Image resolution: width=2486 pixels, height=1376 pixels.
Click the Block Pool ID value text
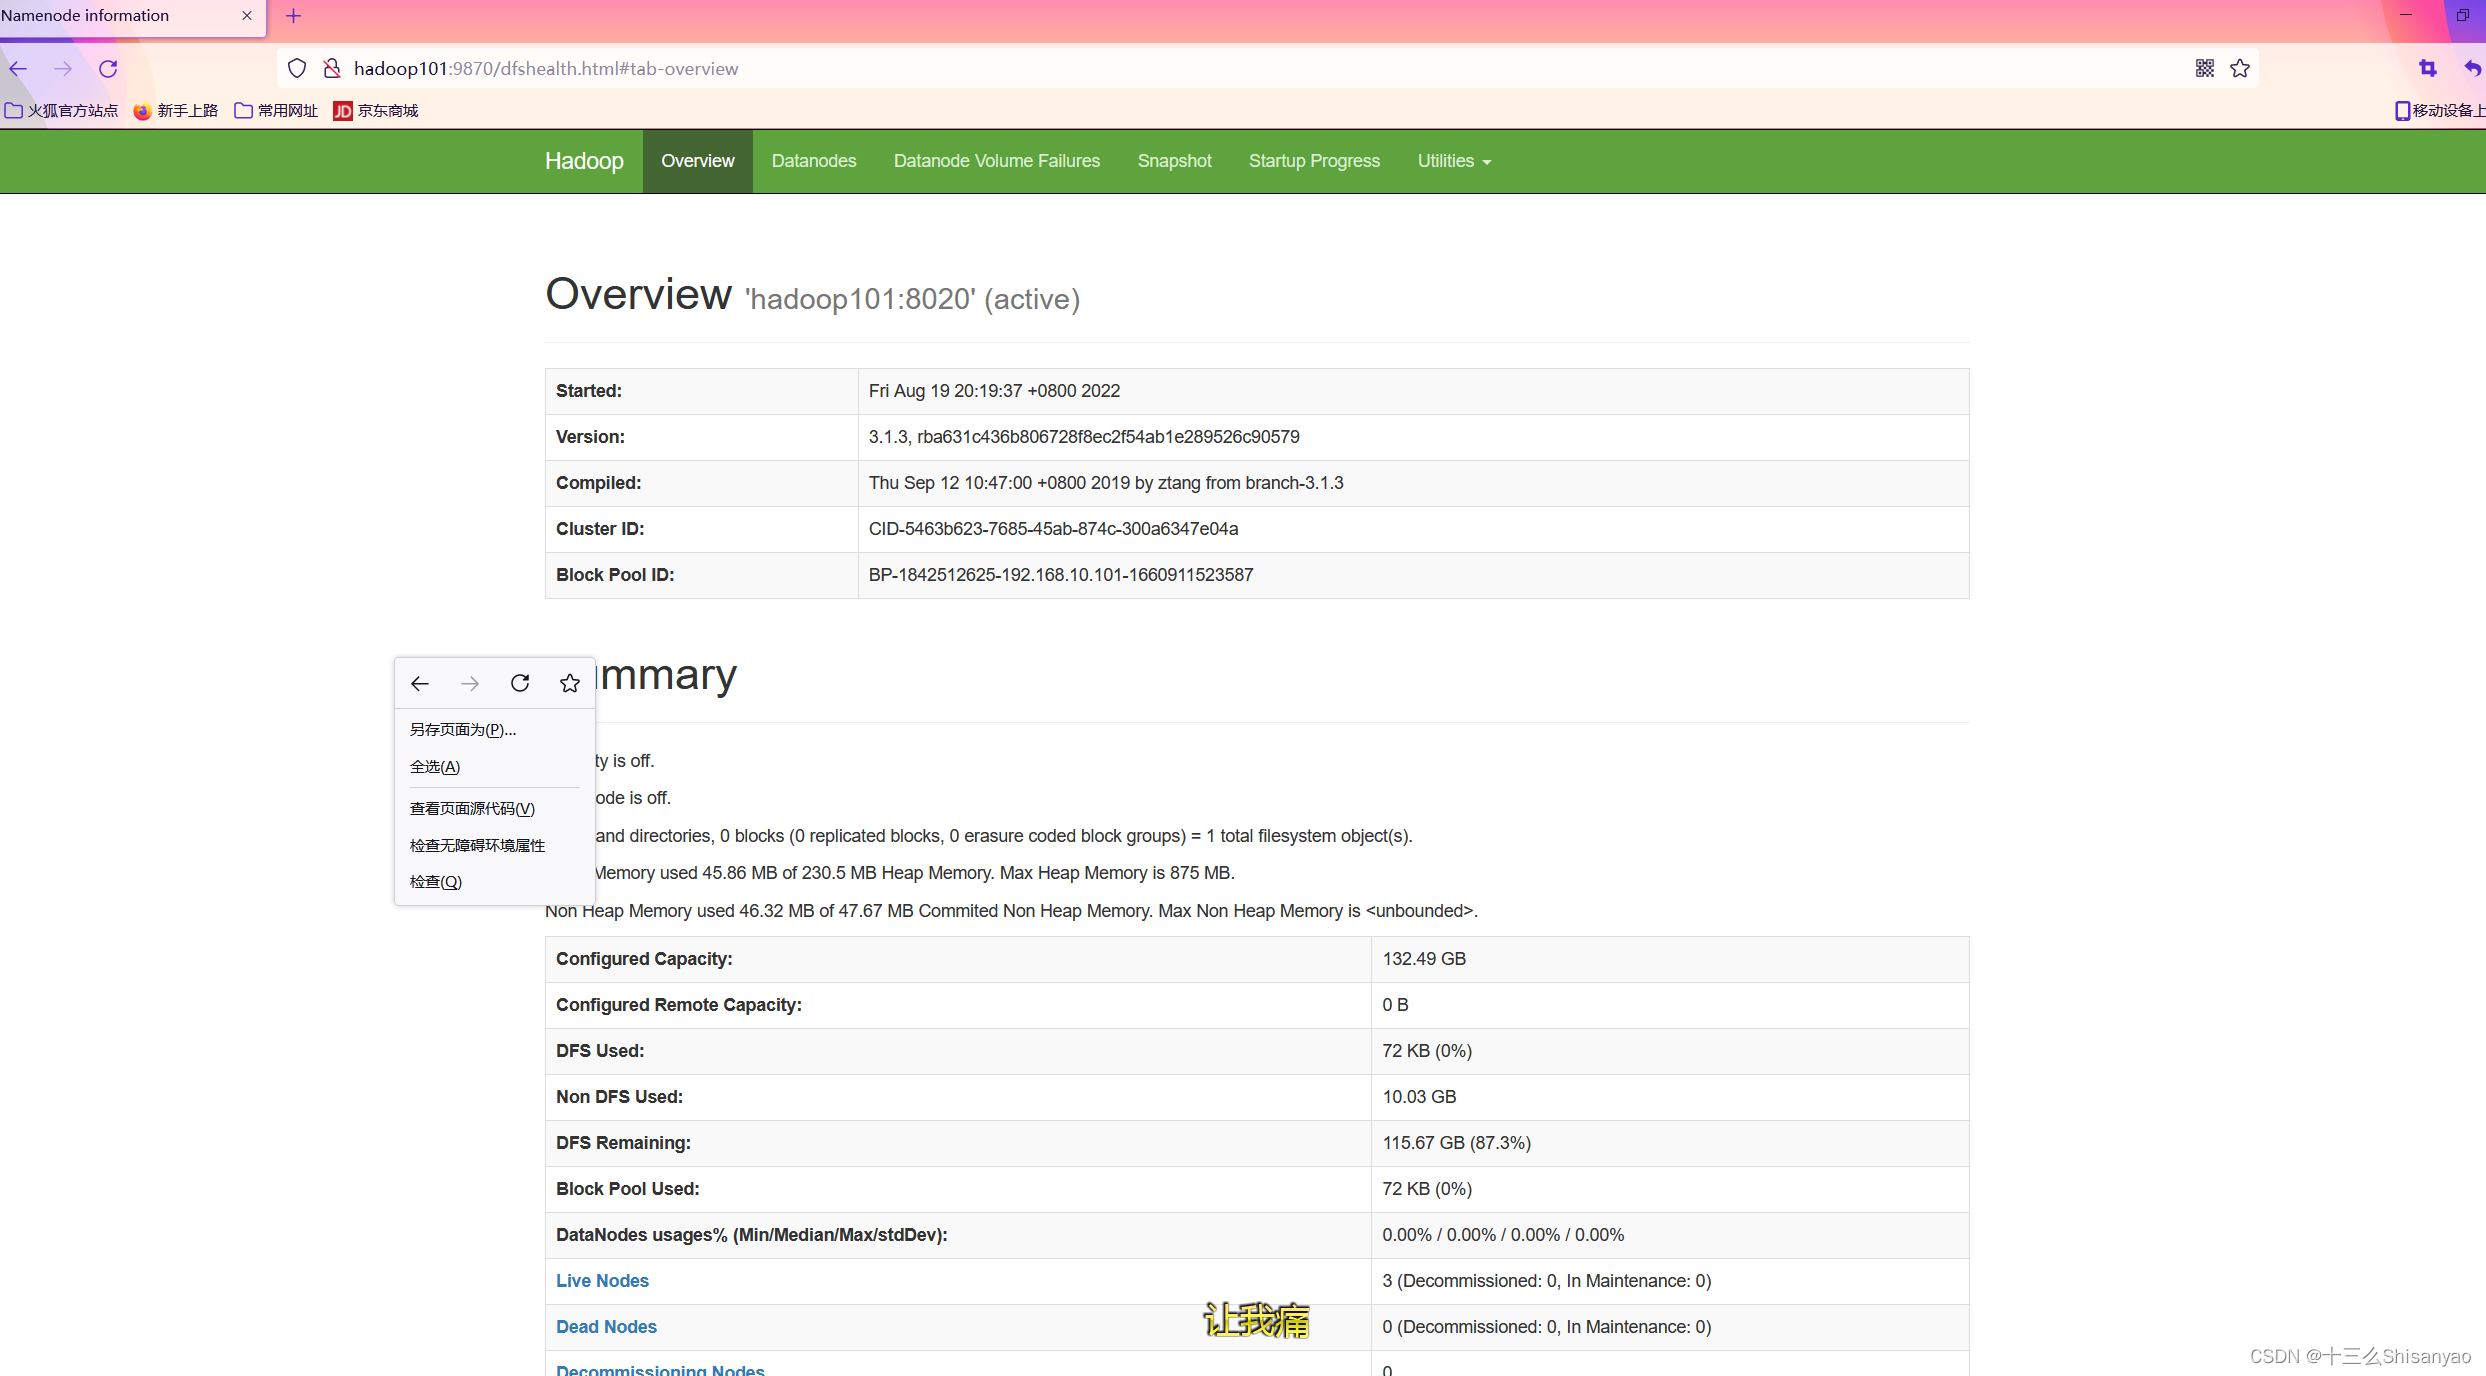click(x=1061, y=575)
